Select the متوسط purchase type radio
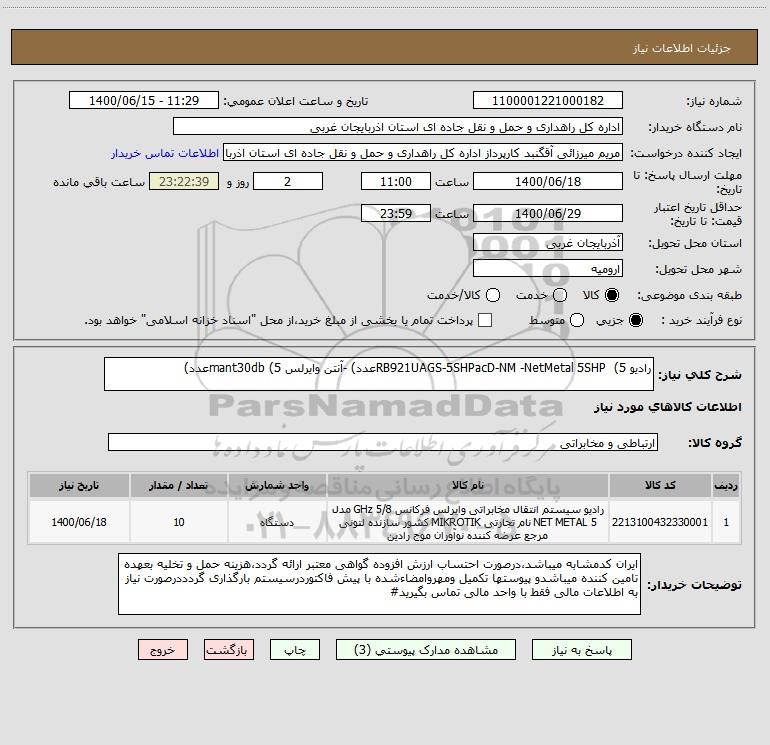The image size is (770, 745). pos(577,320)
